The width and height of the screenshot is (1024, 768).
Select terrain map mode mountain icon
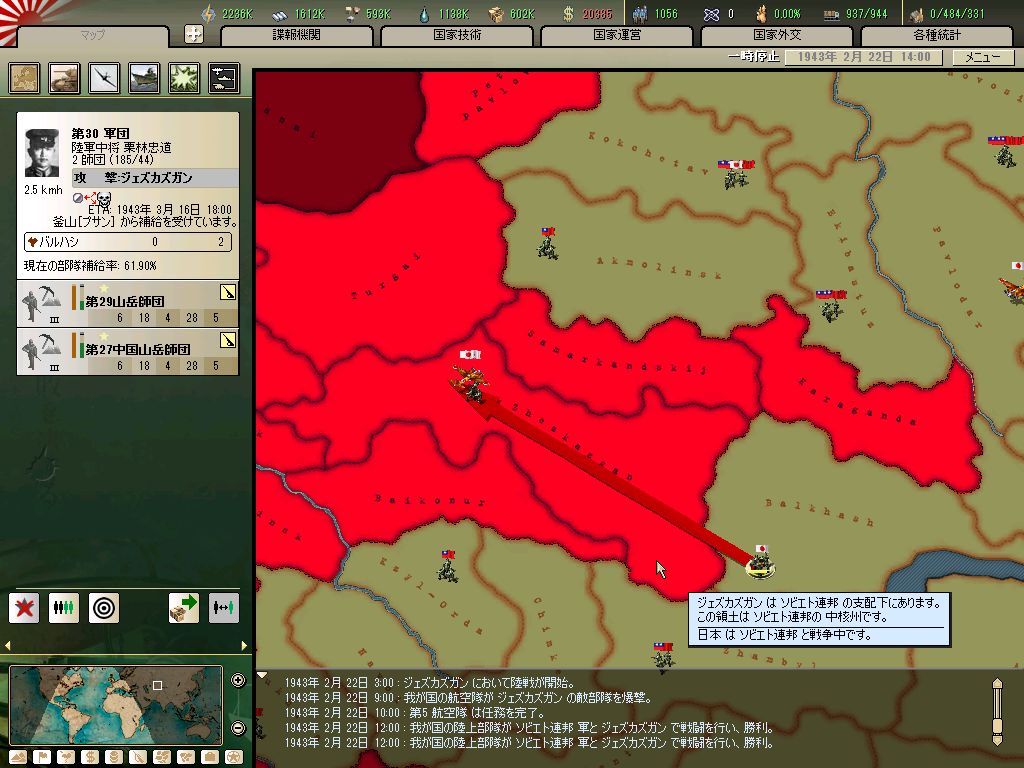[18, 757]
